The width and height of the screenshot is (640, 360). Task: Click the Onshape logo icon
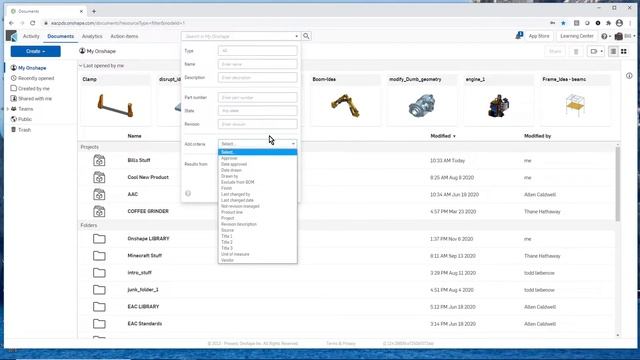[x=11, y=36]
